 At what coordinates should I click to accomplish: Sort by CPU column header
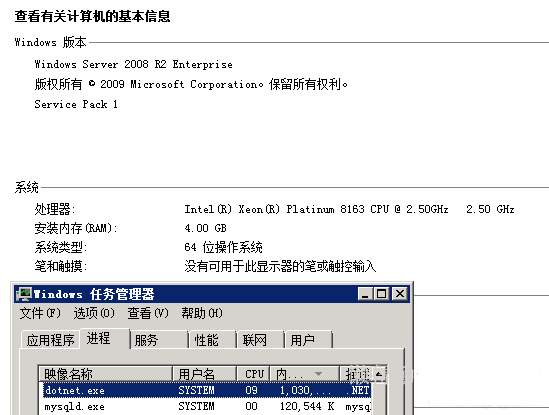coord(253,374)
